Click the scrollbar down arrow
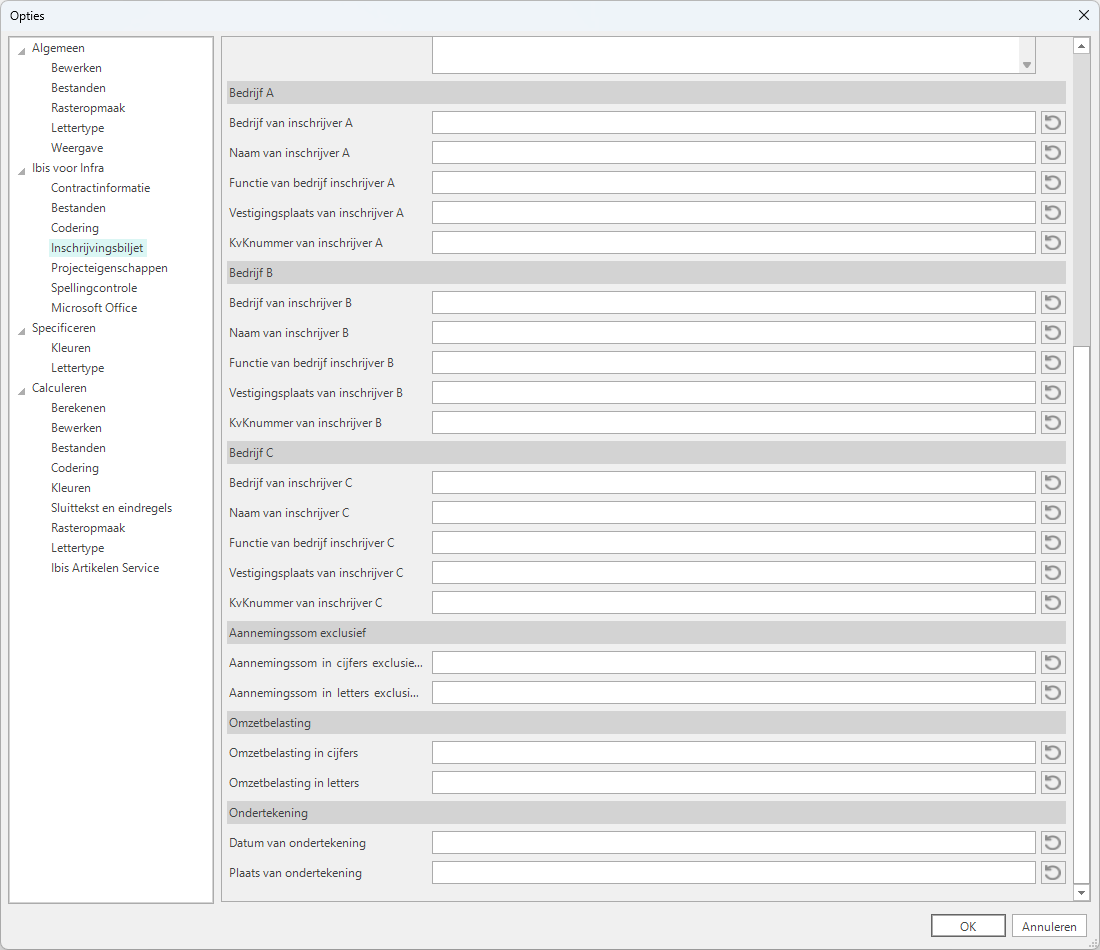 click(x=1081, y=892)
